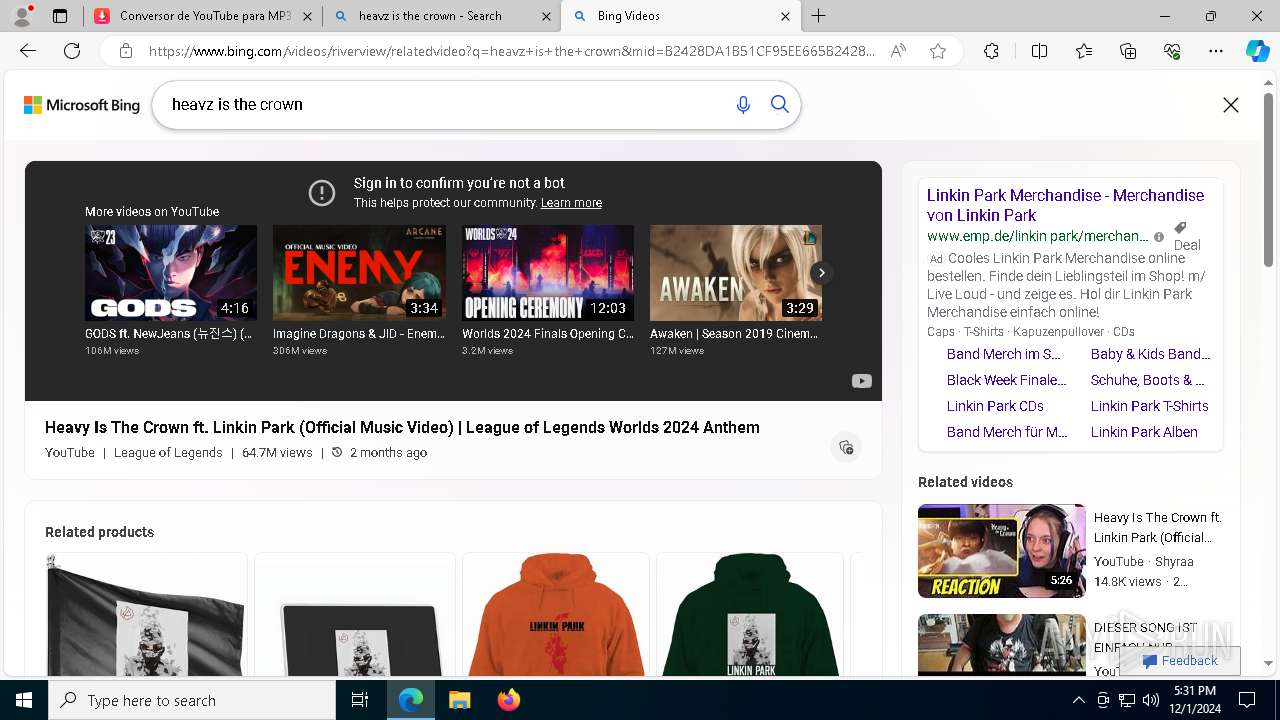This screenshot has width=1280, height=720.
Task: View site information lock icon
Action: [x=126, y=51]
